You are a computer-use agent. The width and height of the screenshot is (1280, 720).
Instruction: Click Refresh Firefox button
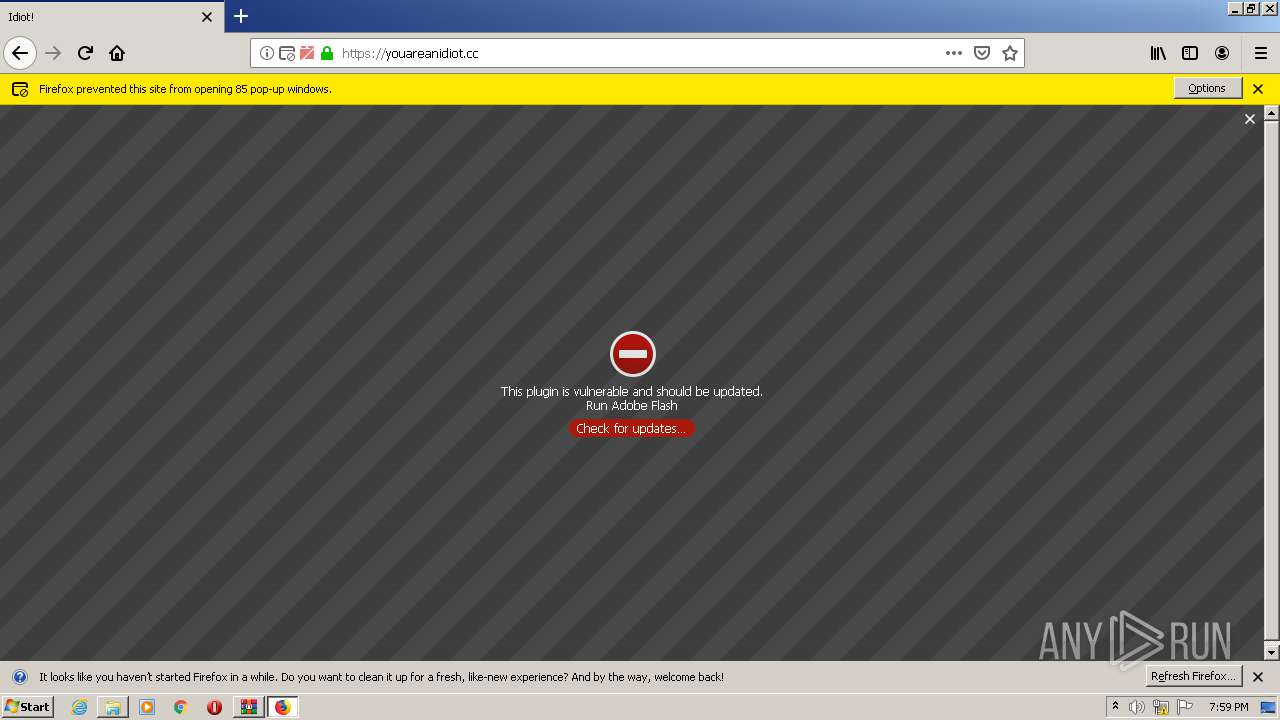pyautogui.click(x=1194, y=676)
